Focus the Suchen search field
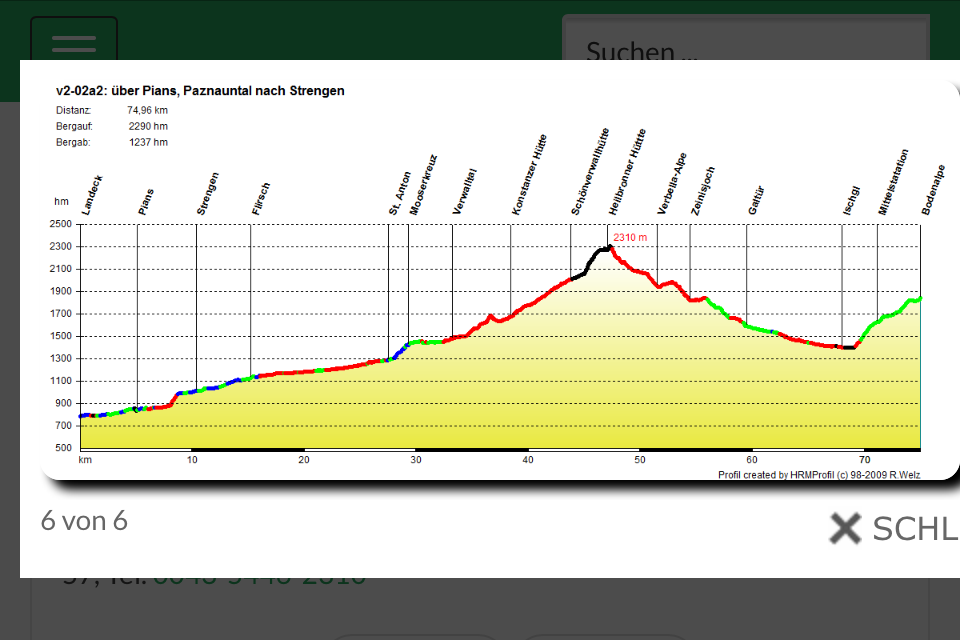960x640 pixels. 745,38
